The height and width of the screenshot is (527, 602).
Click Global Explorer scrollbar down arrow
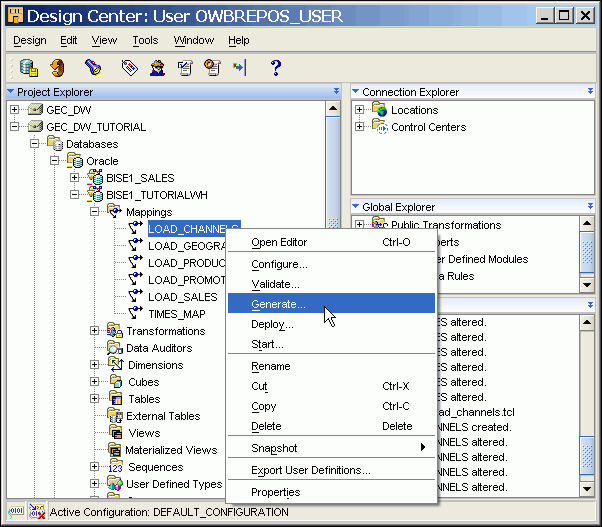[587, 285]
